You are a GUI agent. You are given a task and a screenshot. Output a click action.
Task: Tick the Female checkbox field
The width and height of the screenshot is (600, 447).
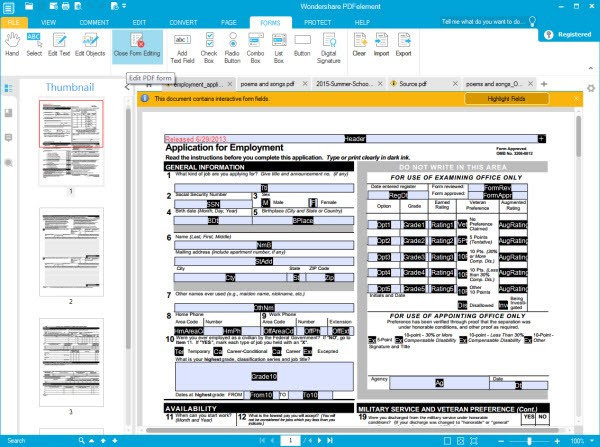pos(313,202)
